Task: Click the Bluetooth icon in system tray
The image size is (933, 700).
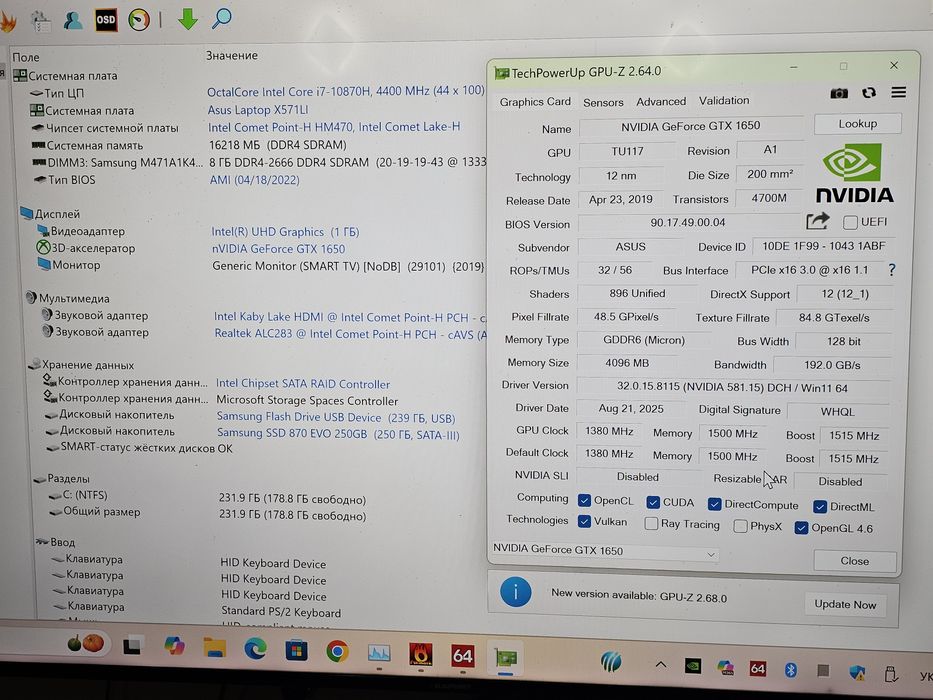Action: (x=790, y=670)
